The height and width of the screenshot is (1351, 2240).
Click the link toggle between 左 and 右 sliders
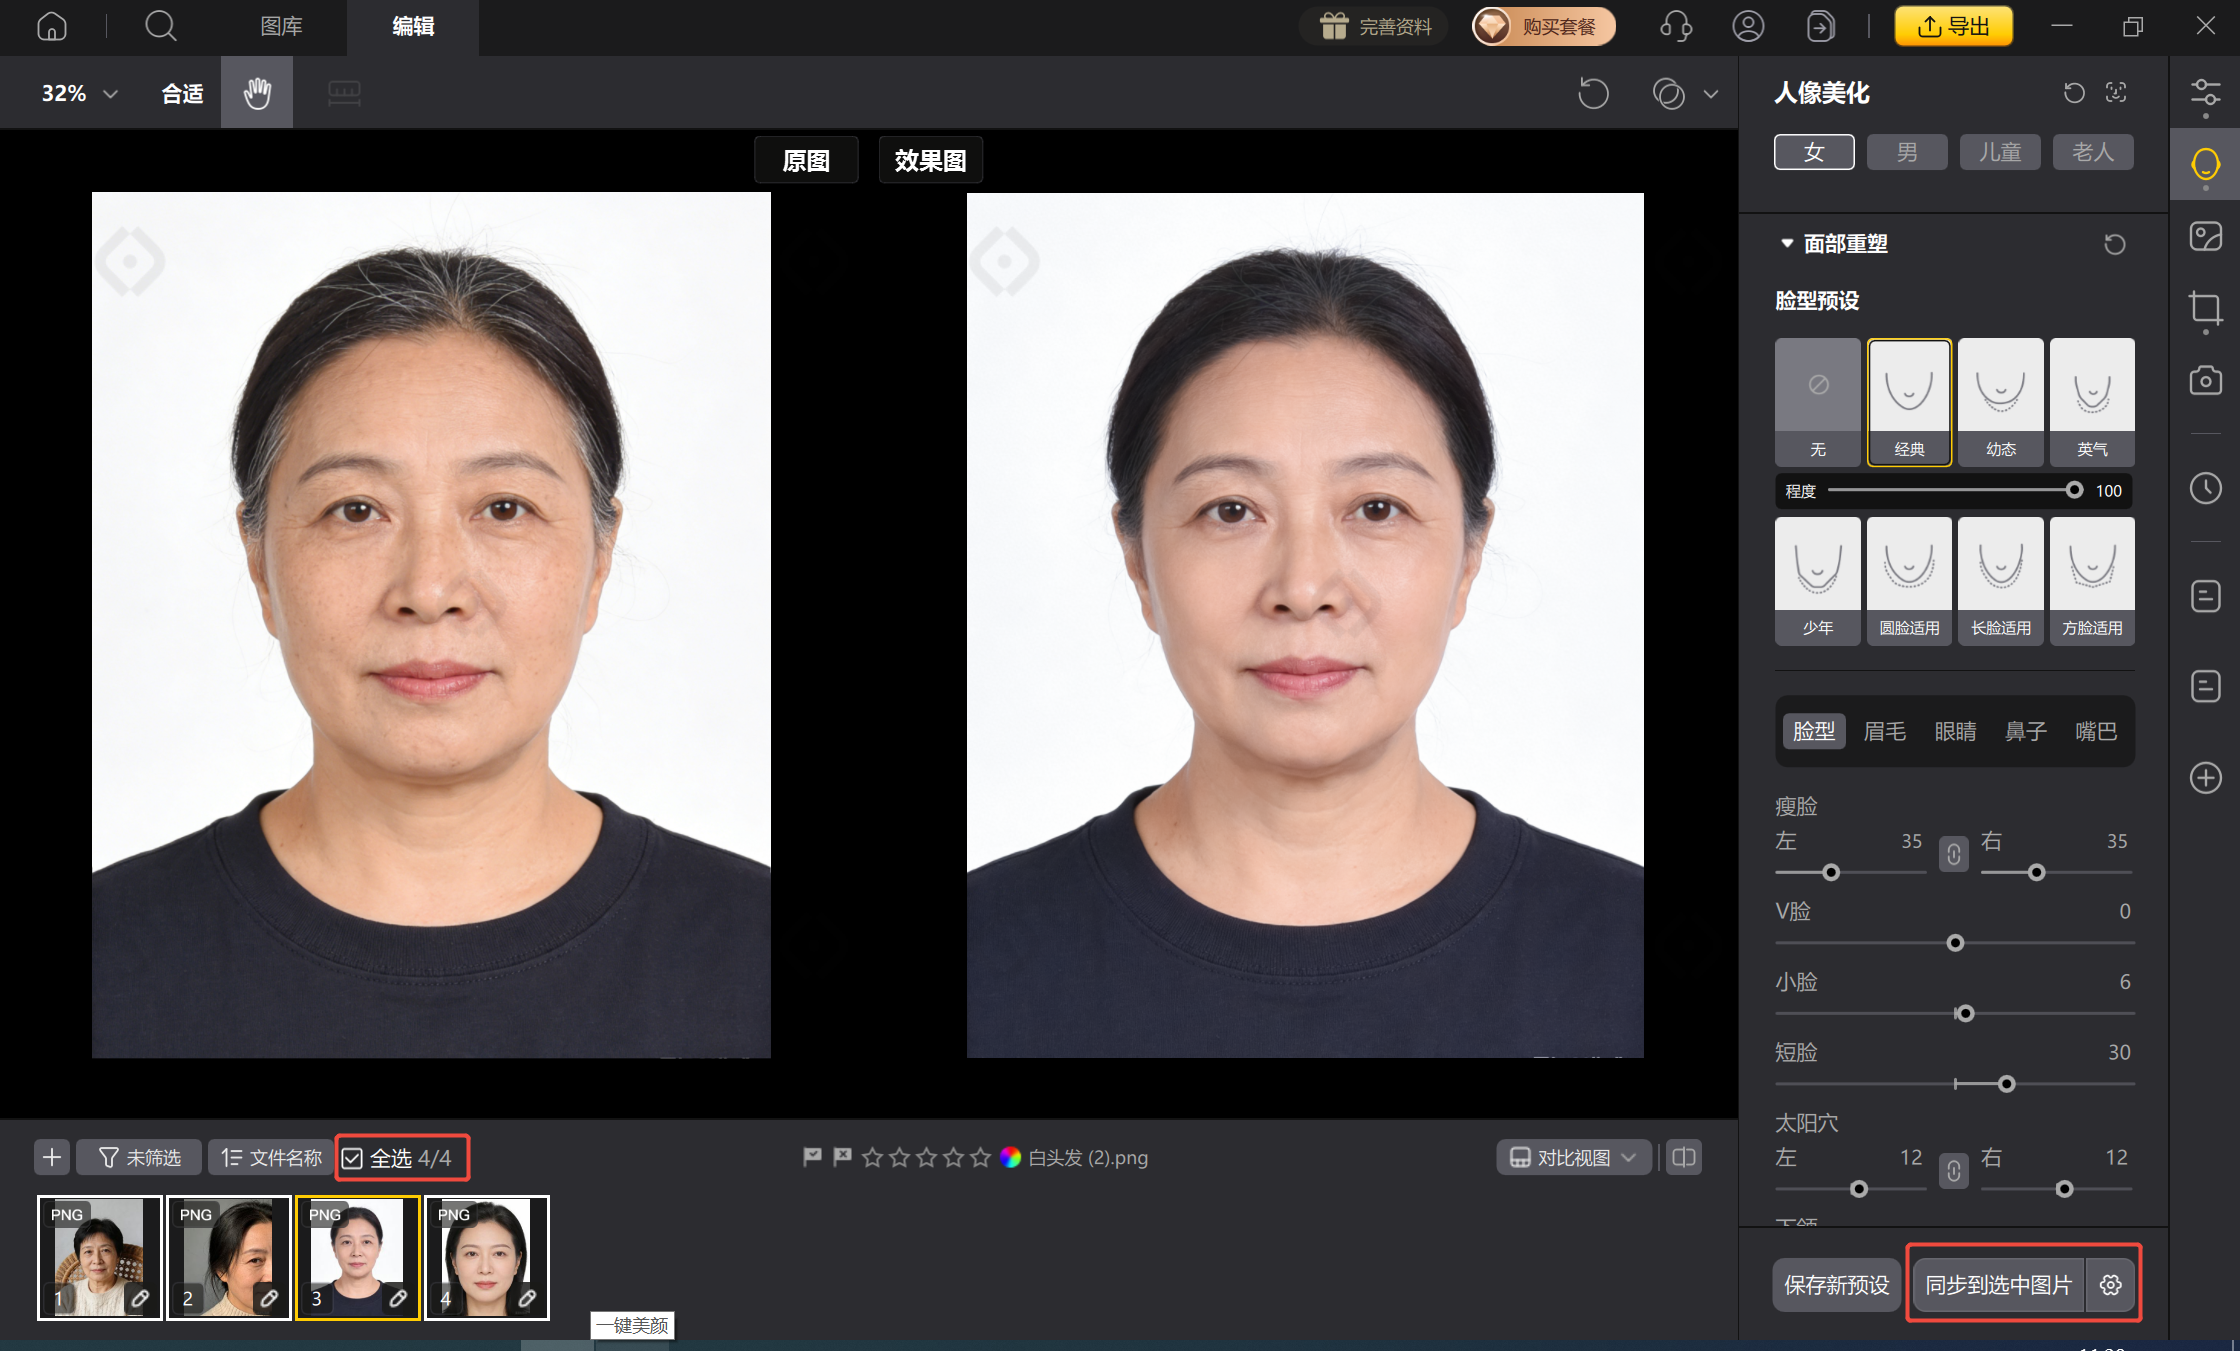(1953, 855)
